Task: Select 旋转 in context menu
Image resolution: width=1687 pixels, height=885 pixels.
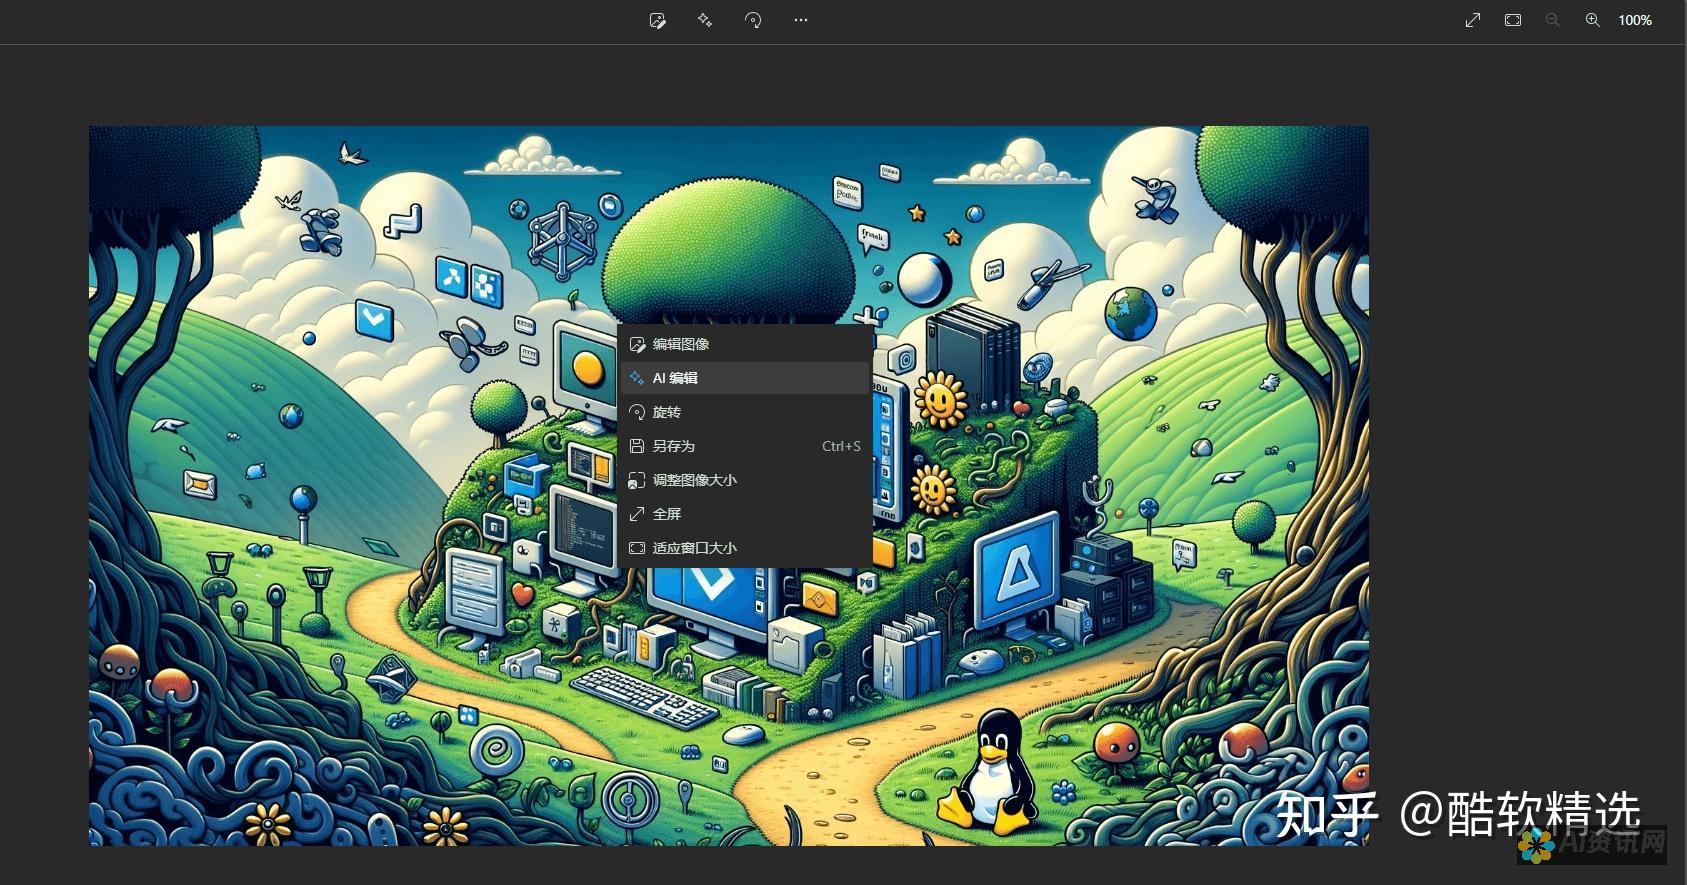Action: coord(745,412)
